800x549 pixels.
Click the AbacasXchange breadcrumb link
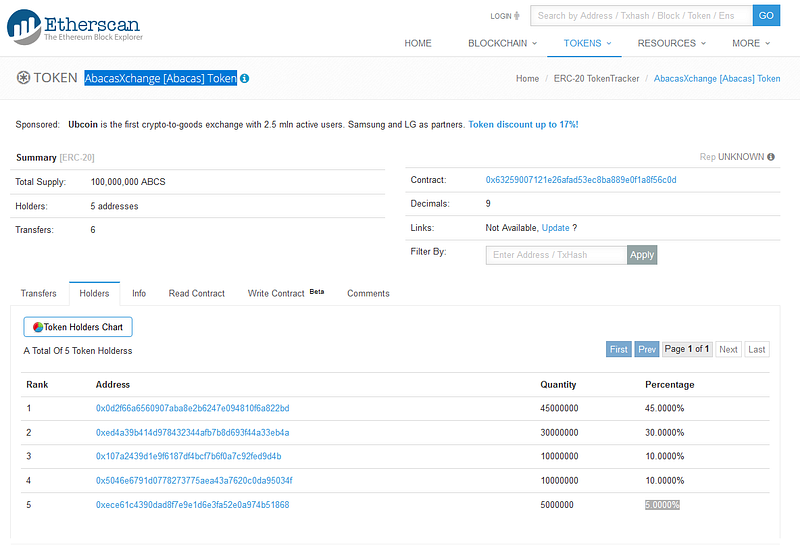[x=717, y=79]
